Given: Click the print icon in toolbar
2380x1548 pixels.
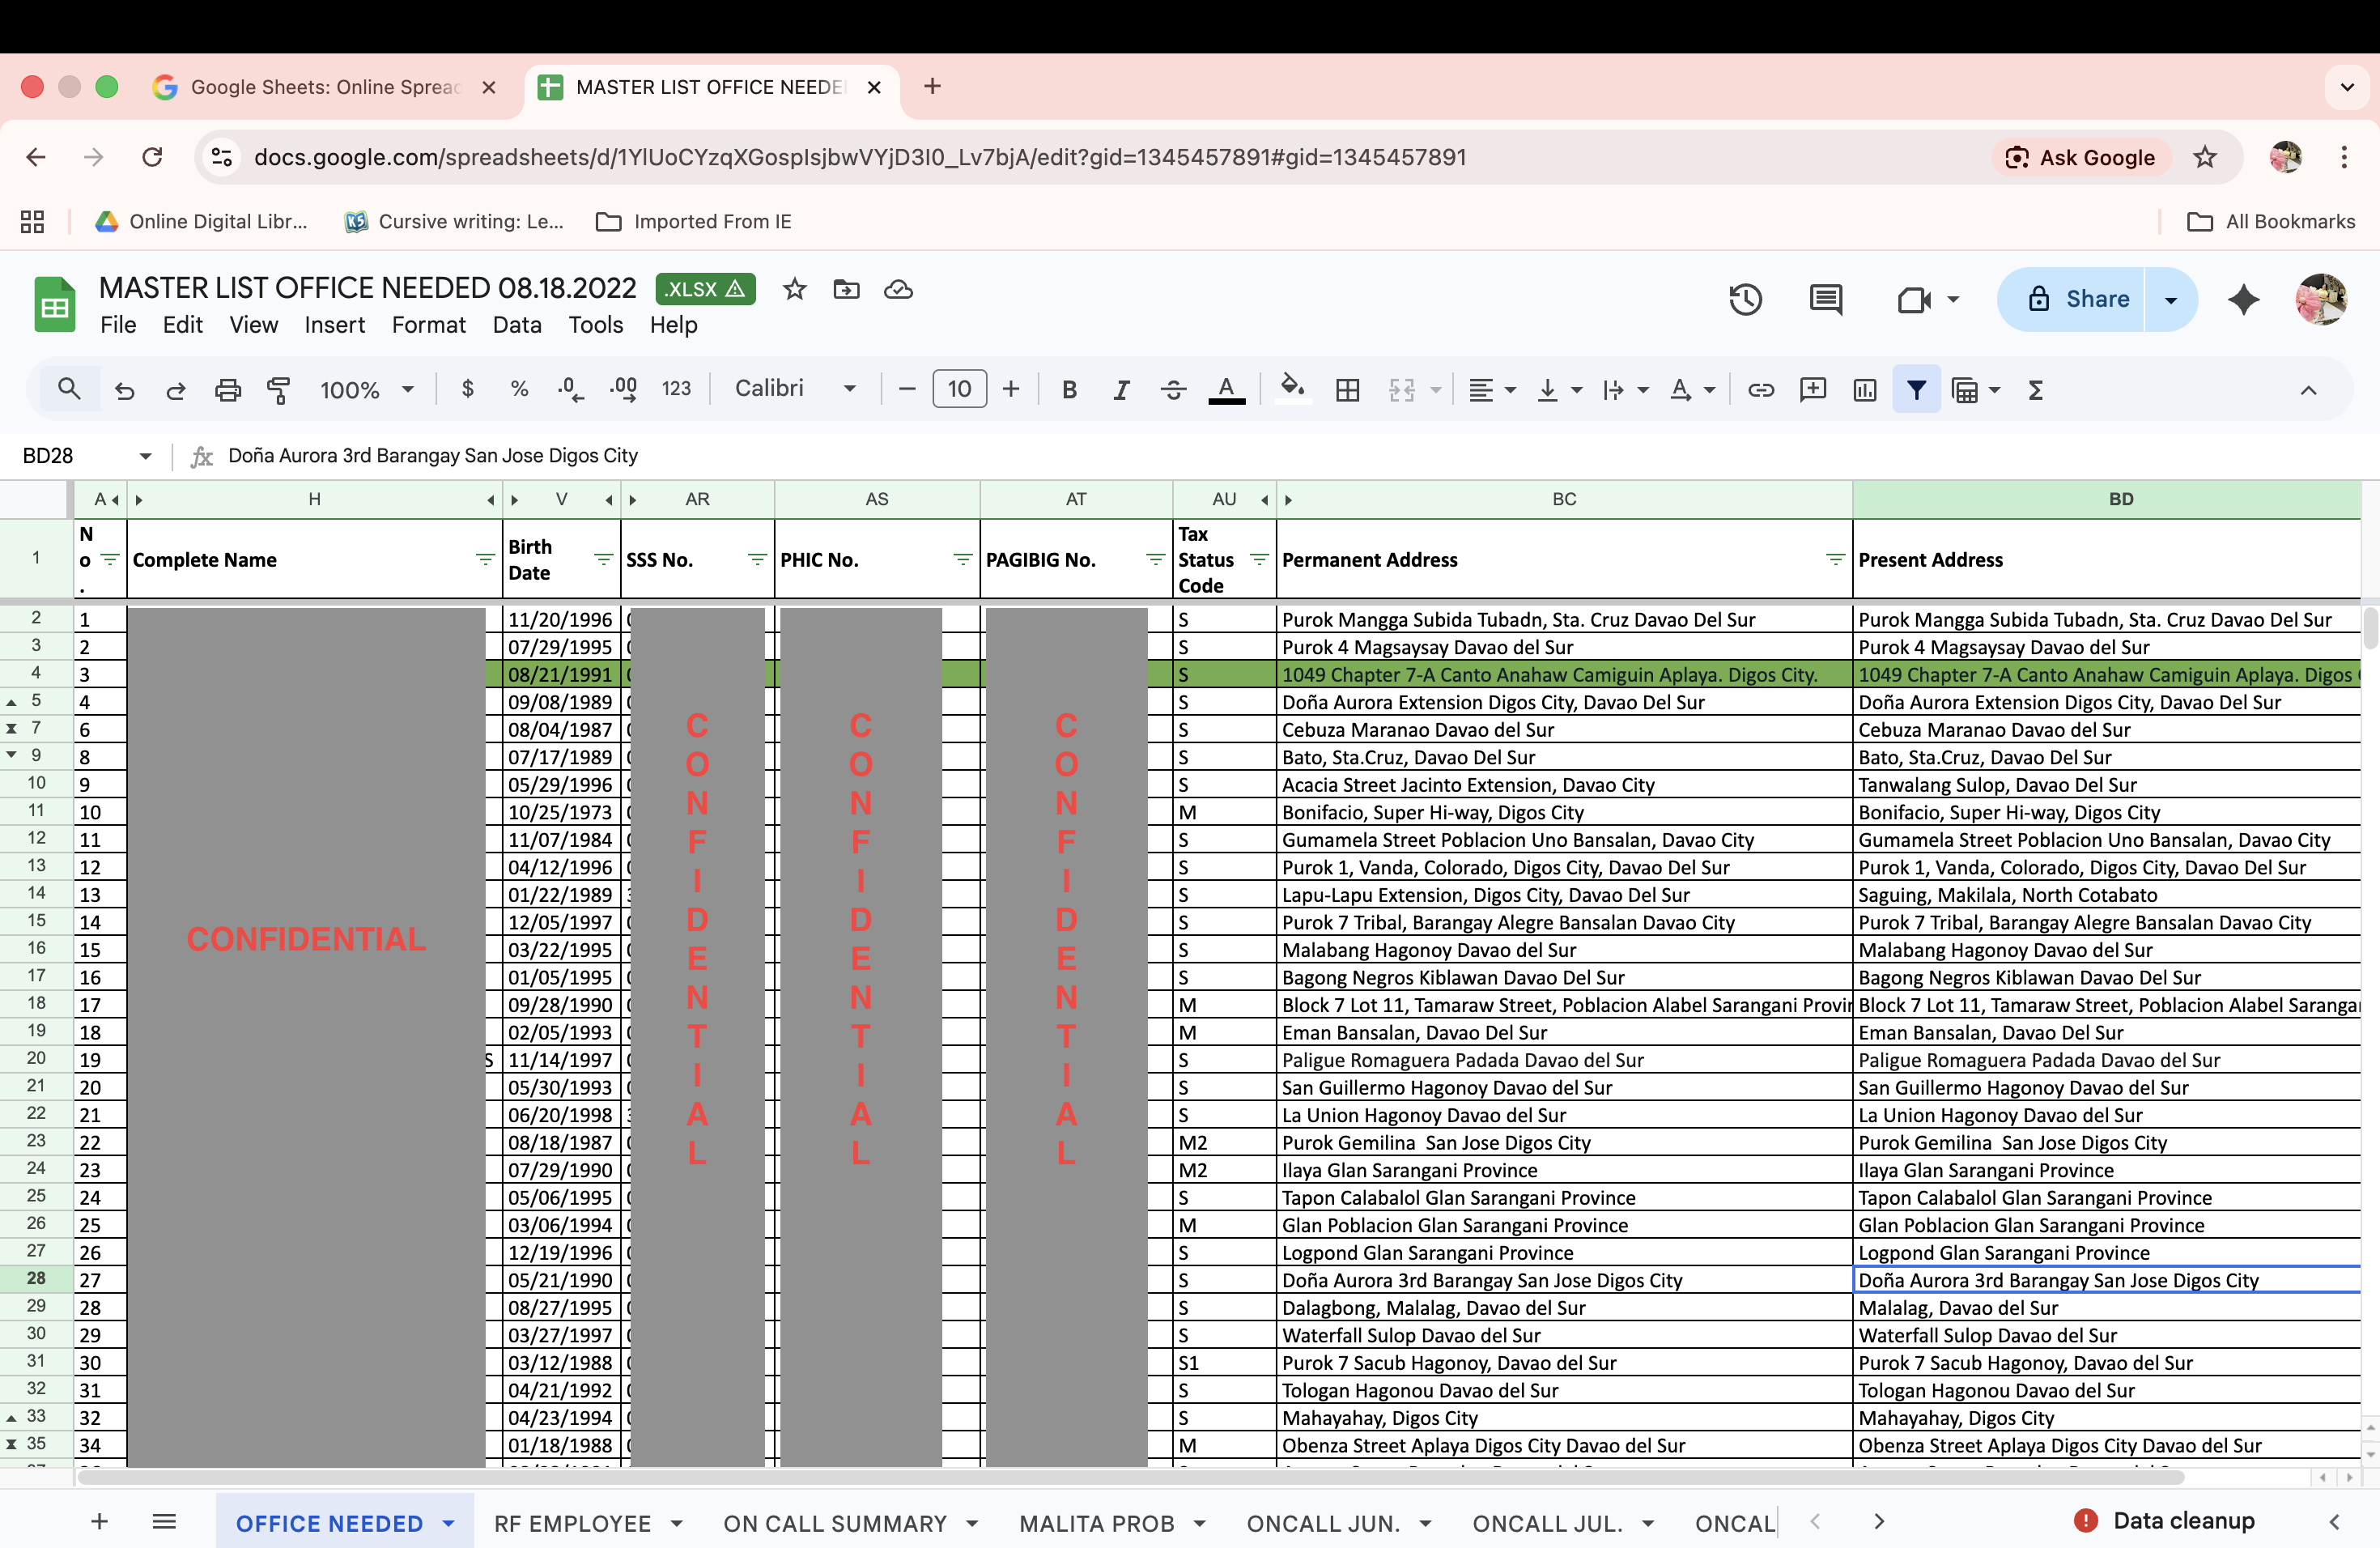Looking at the screenshot, I should [x=228, y=390].
